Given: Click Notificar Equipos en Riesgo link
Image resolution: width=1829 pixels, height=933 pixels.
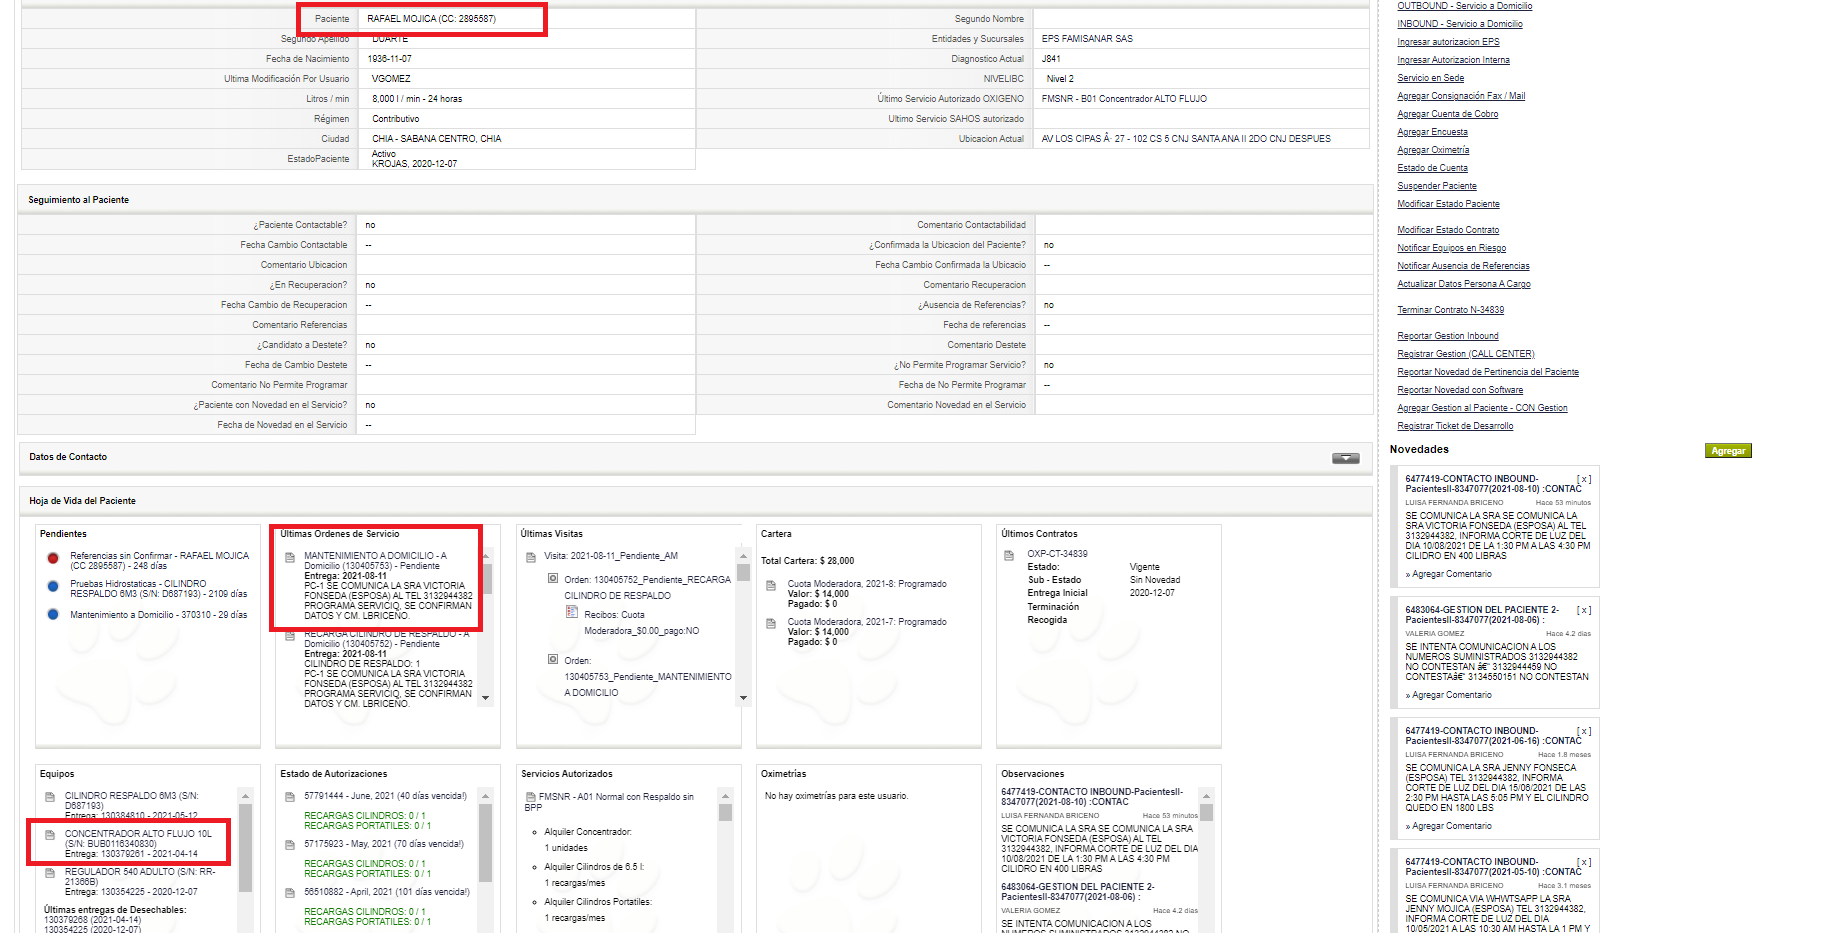Looking at the screenshot, I should [1451, 248].
